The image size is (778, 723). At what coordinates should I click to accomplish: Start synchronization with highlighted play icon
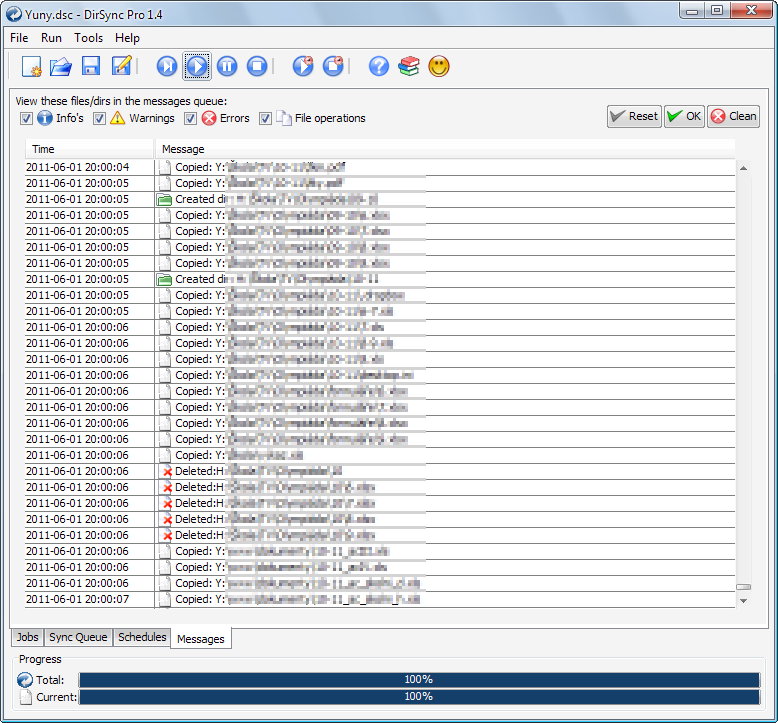[x=197, y=66]
